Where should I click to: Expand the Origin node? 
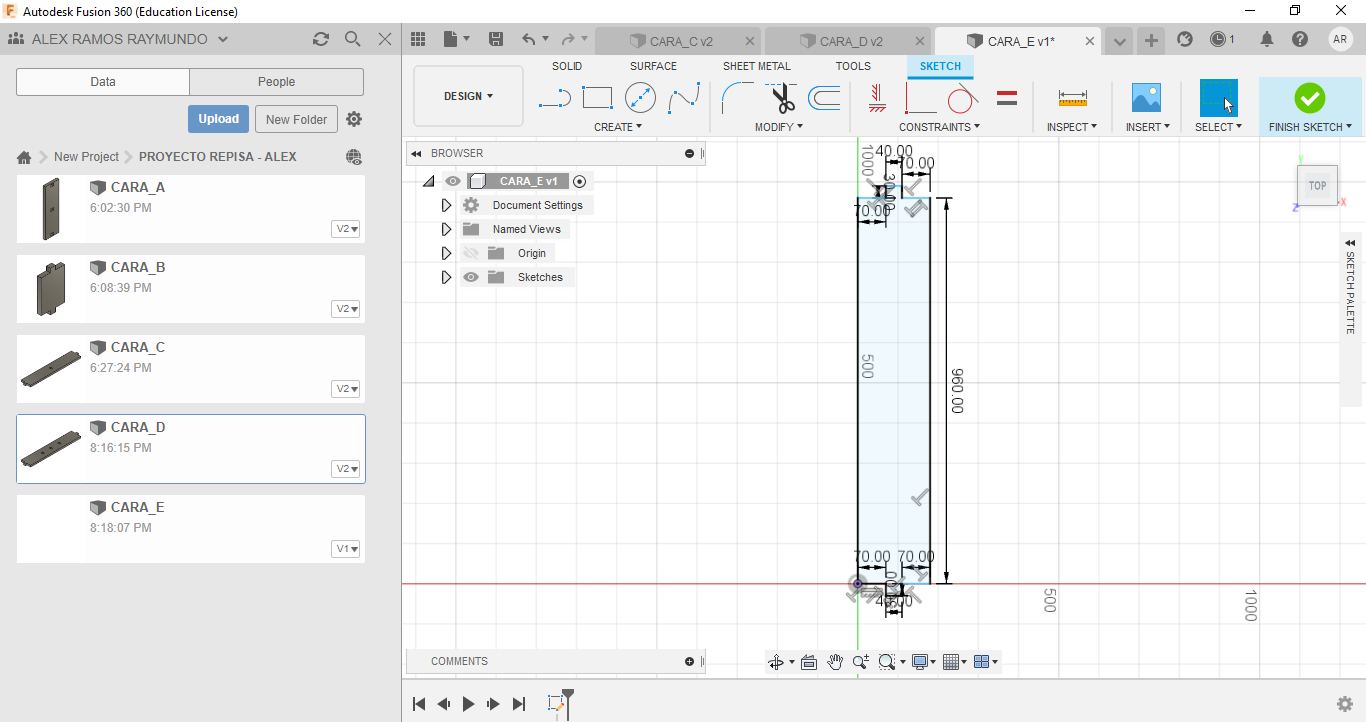[x=446, y=253]
